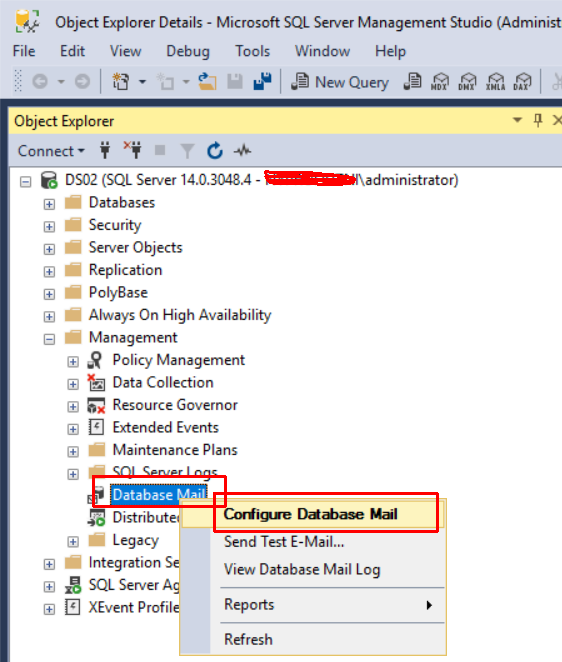Choose View Database Mail Log

312,570
